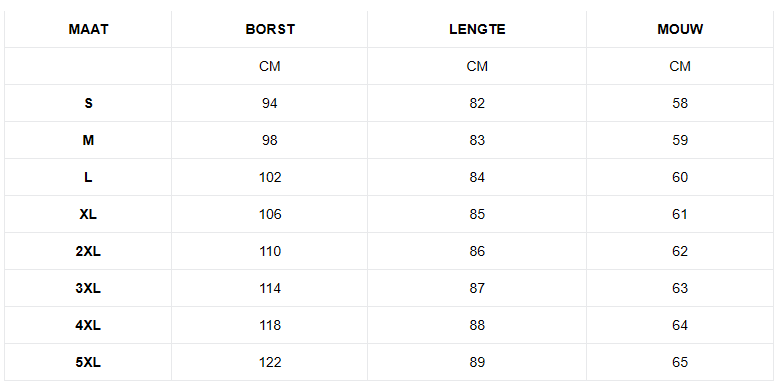This screenshot has width=780, height=388.
Task: Click chest value 94 for size S
Action: click(x=270, y=103)
